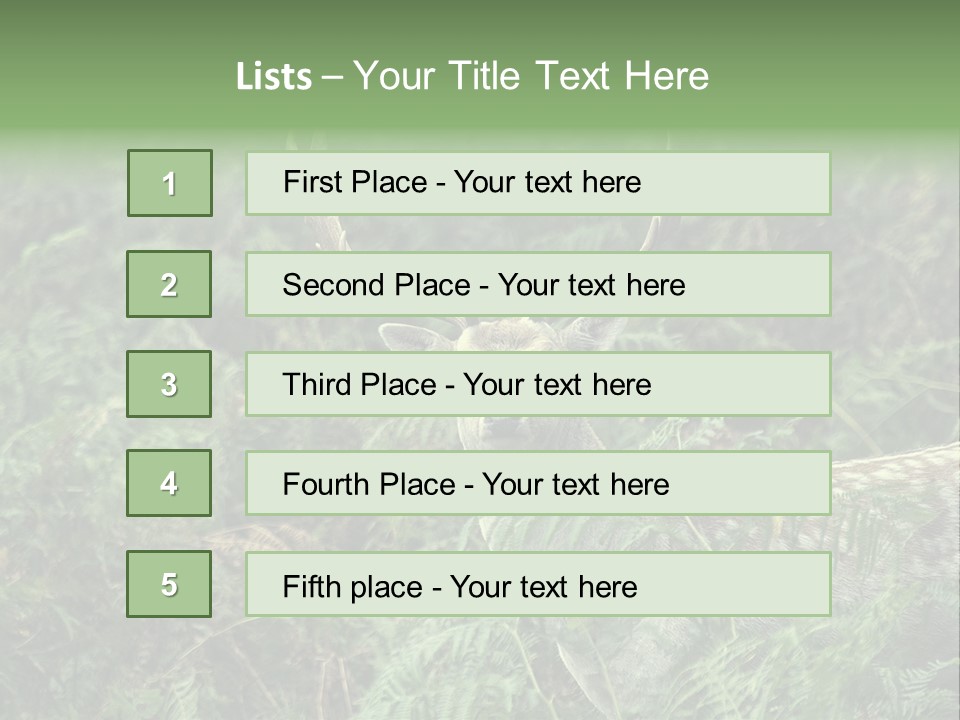Image resolution: width=960 pixels, height=720 pixels.
Task: Click the bold word 'Lists' in title
Action: click(x=273, y=77)
